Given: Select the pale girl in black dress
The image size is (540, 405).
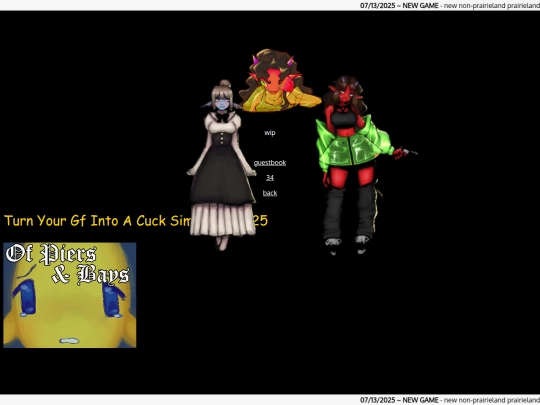Looking at the screenshot, I should [x=222, y=165].
